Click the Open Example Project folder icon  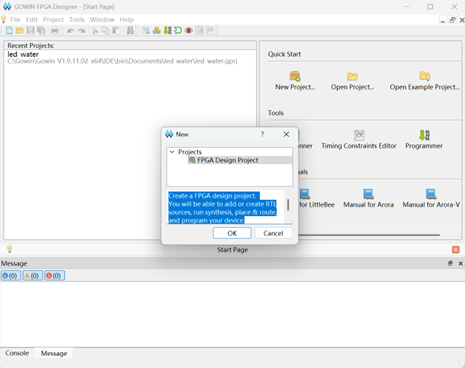click(x=425, y=76)
